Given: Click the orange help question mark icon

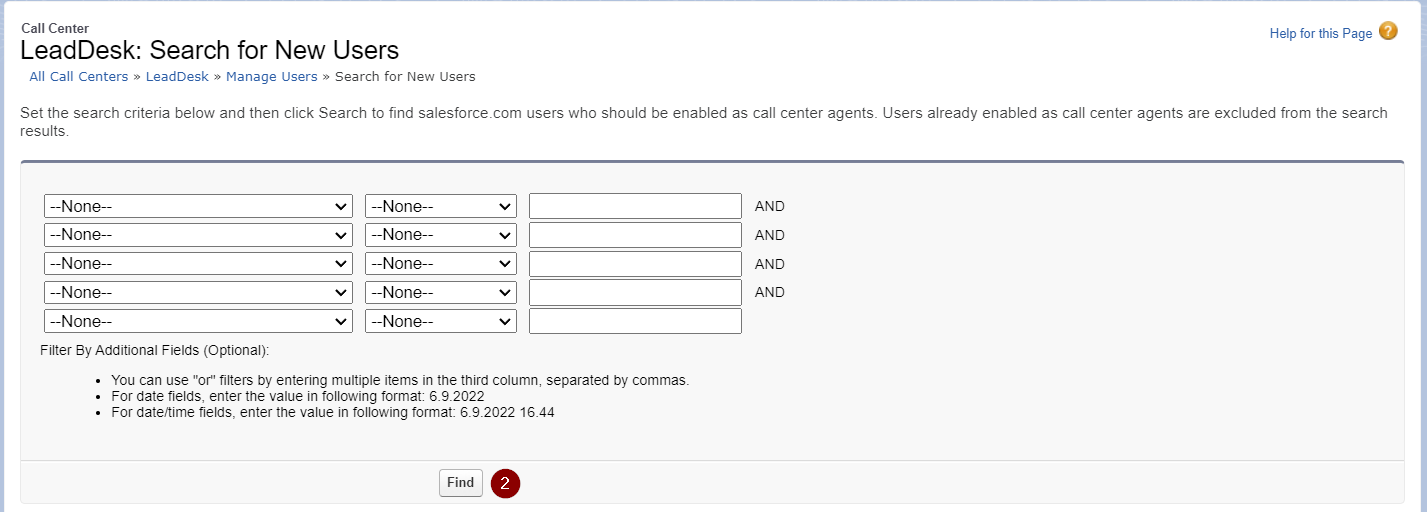Looking at the screenshot, I should coord(1388,31).
